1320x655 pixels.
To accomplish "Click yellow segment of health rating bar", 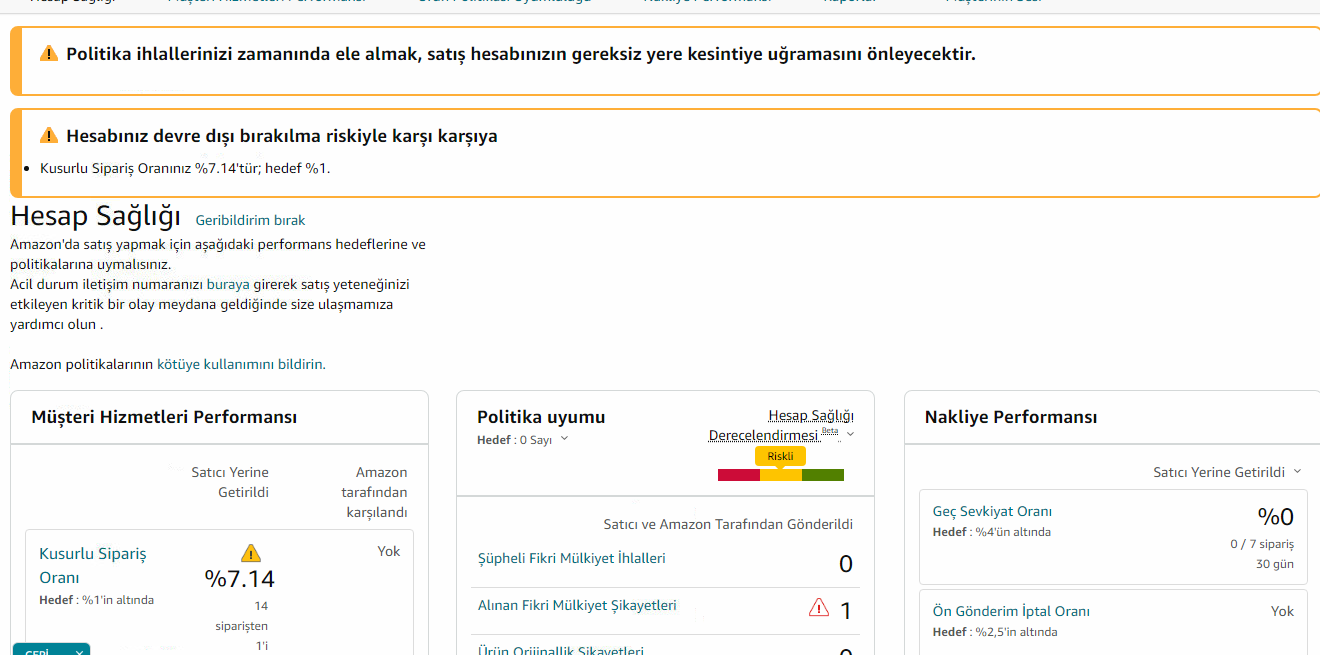I will [x=781, y=475].
